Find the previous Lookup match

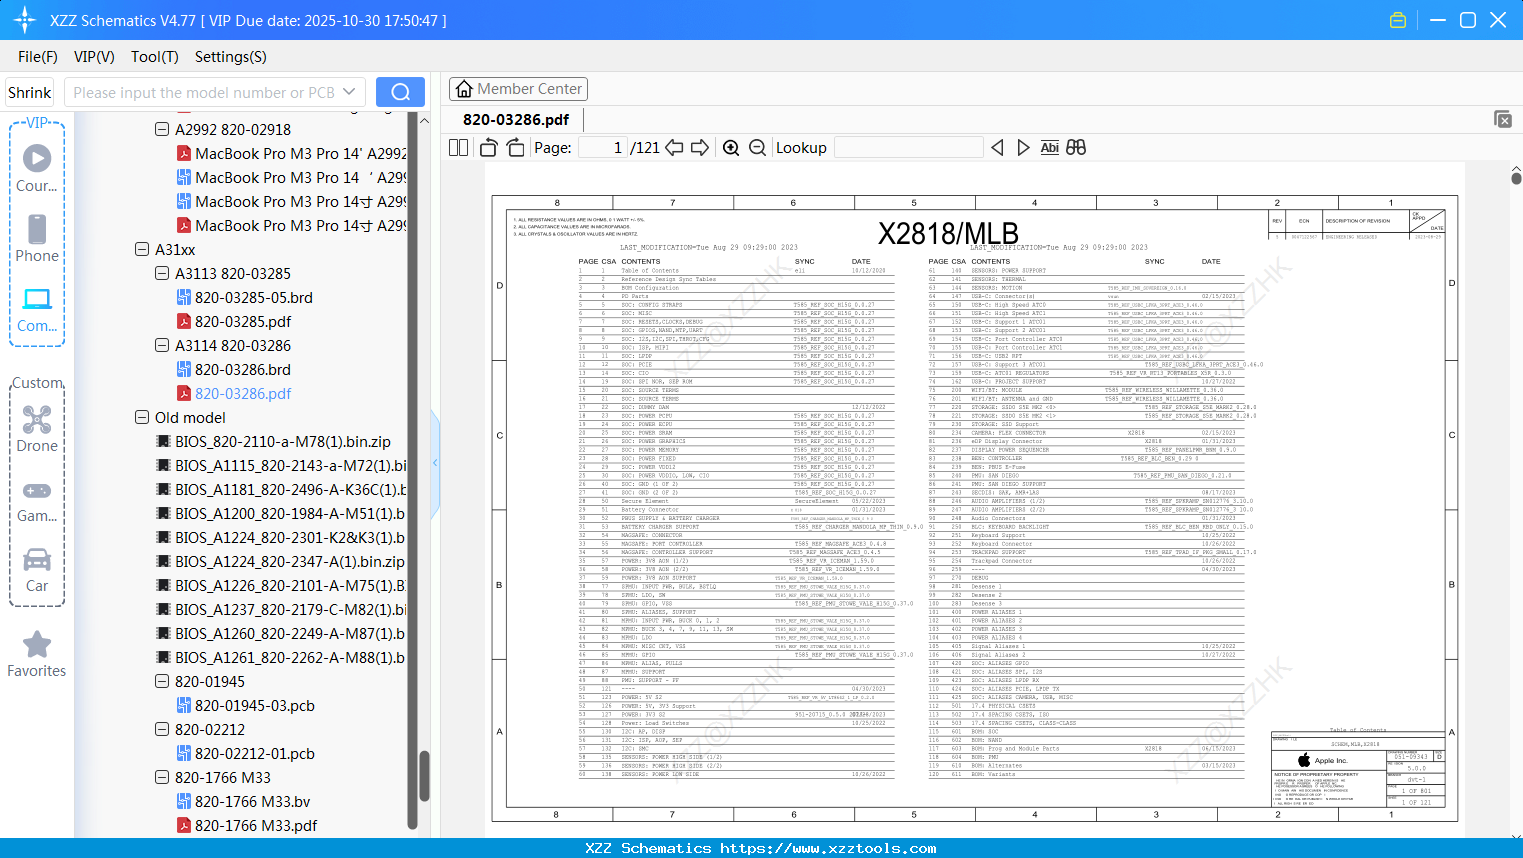[997, 148]
